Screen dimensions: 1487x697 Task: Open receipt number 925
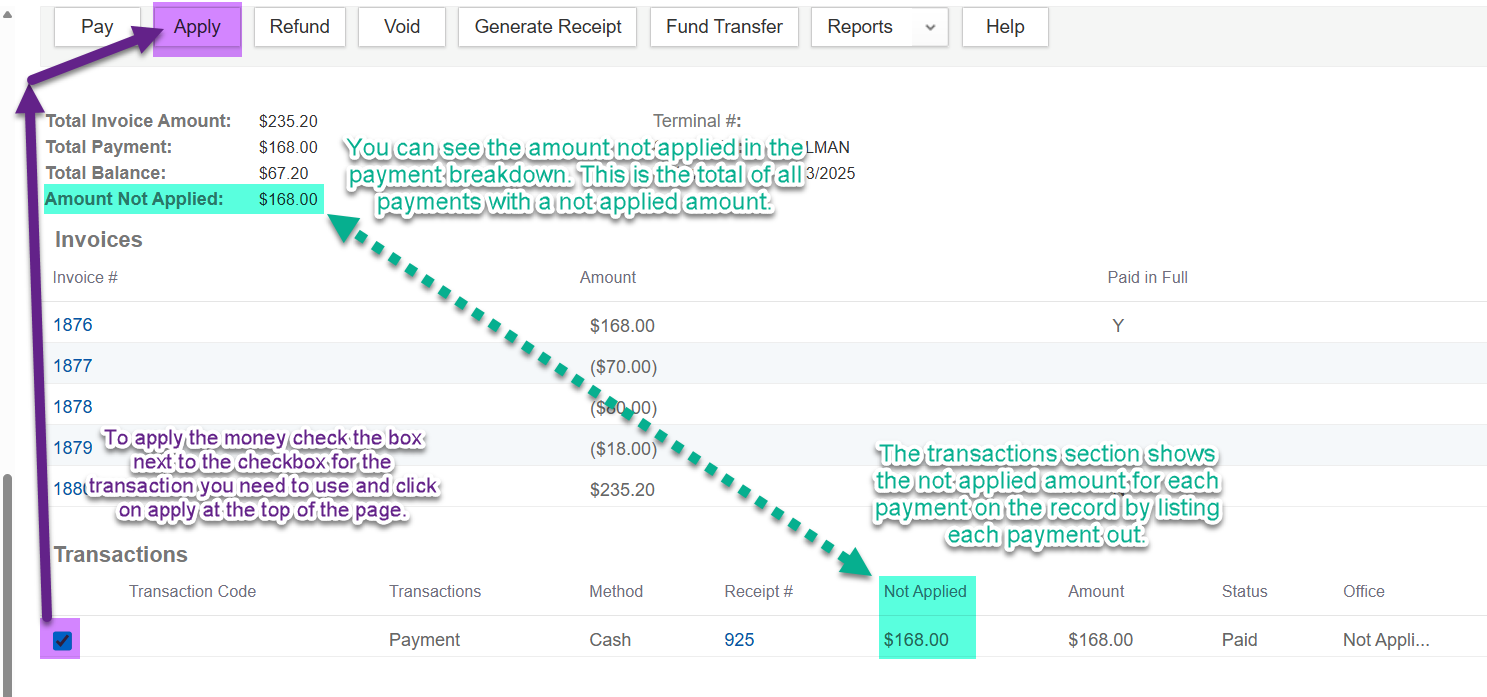739,640
